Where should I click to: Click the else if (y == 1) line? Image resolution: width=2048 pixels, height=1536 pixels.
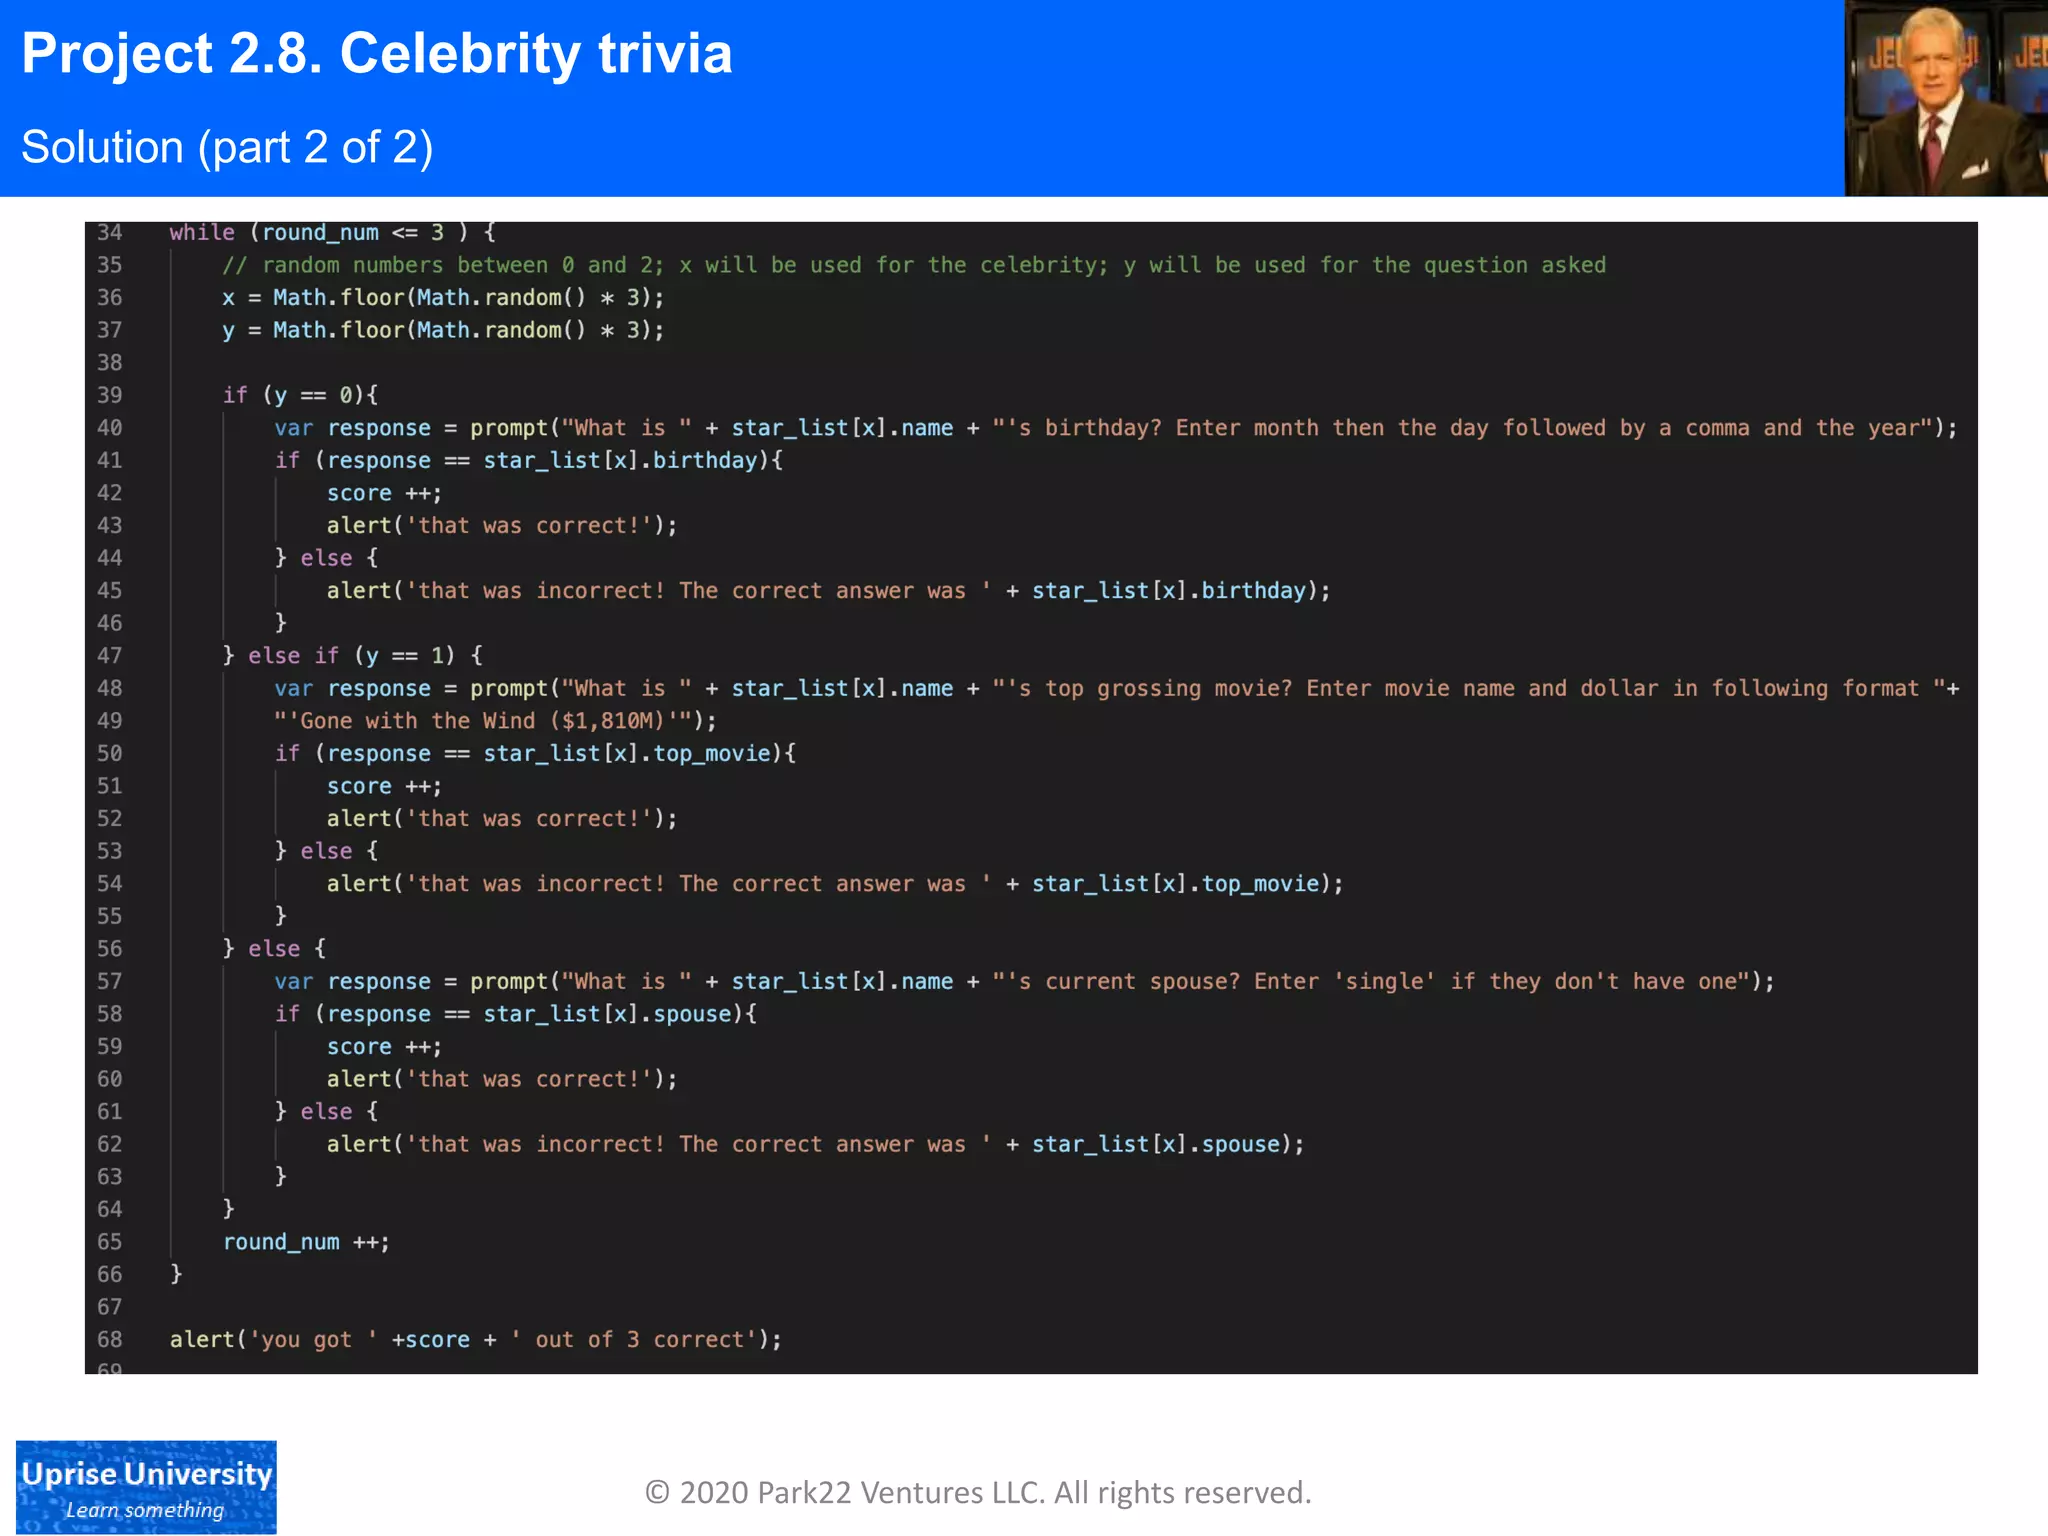pyautogui.click(x=352, y=656)
